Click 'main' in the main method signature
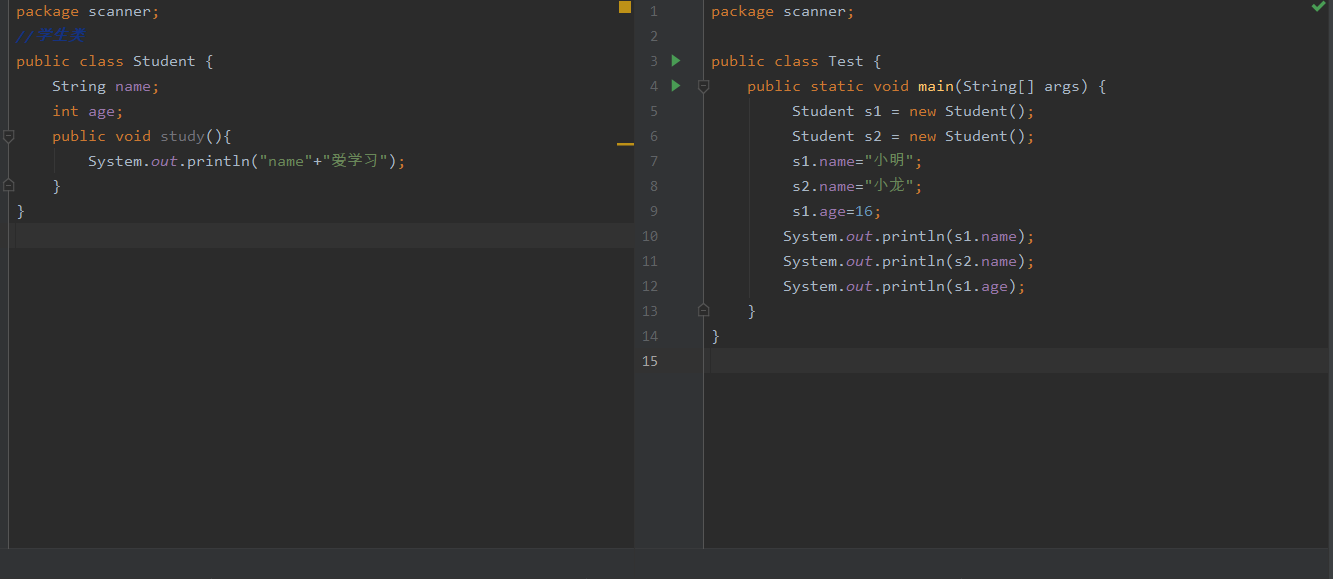 coord(936,86)
